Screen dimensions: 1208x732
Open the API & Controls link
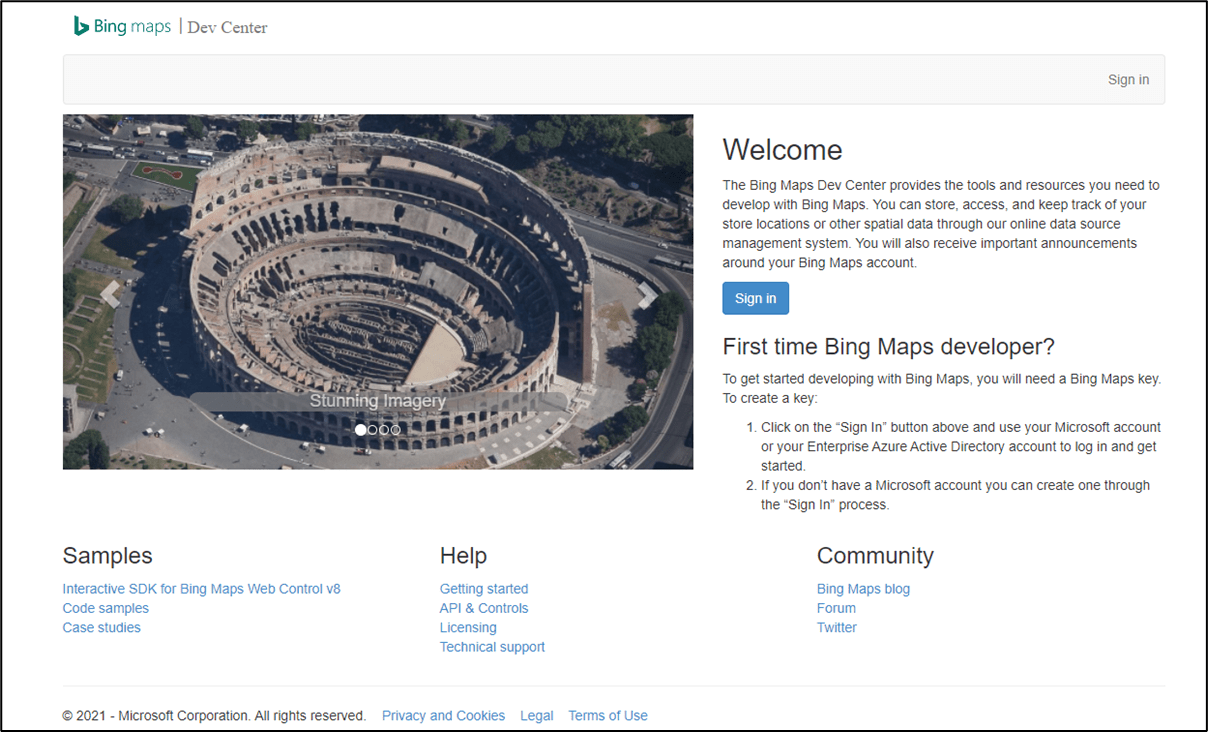484,608
